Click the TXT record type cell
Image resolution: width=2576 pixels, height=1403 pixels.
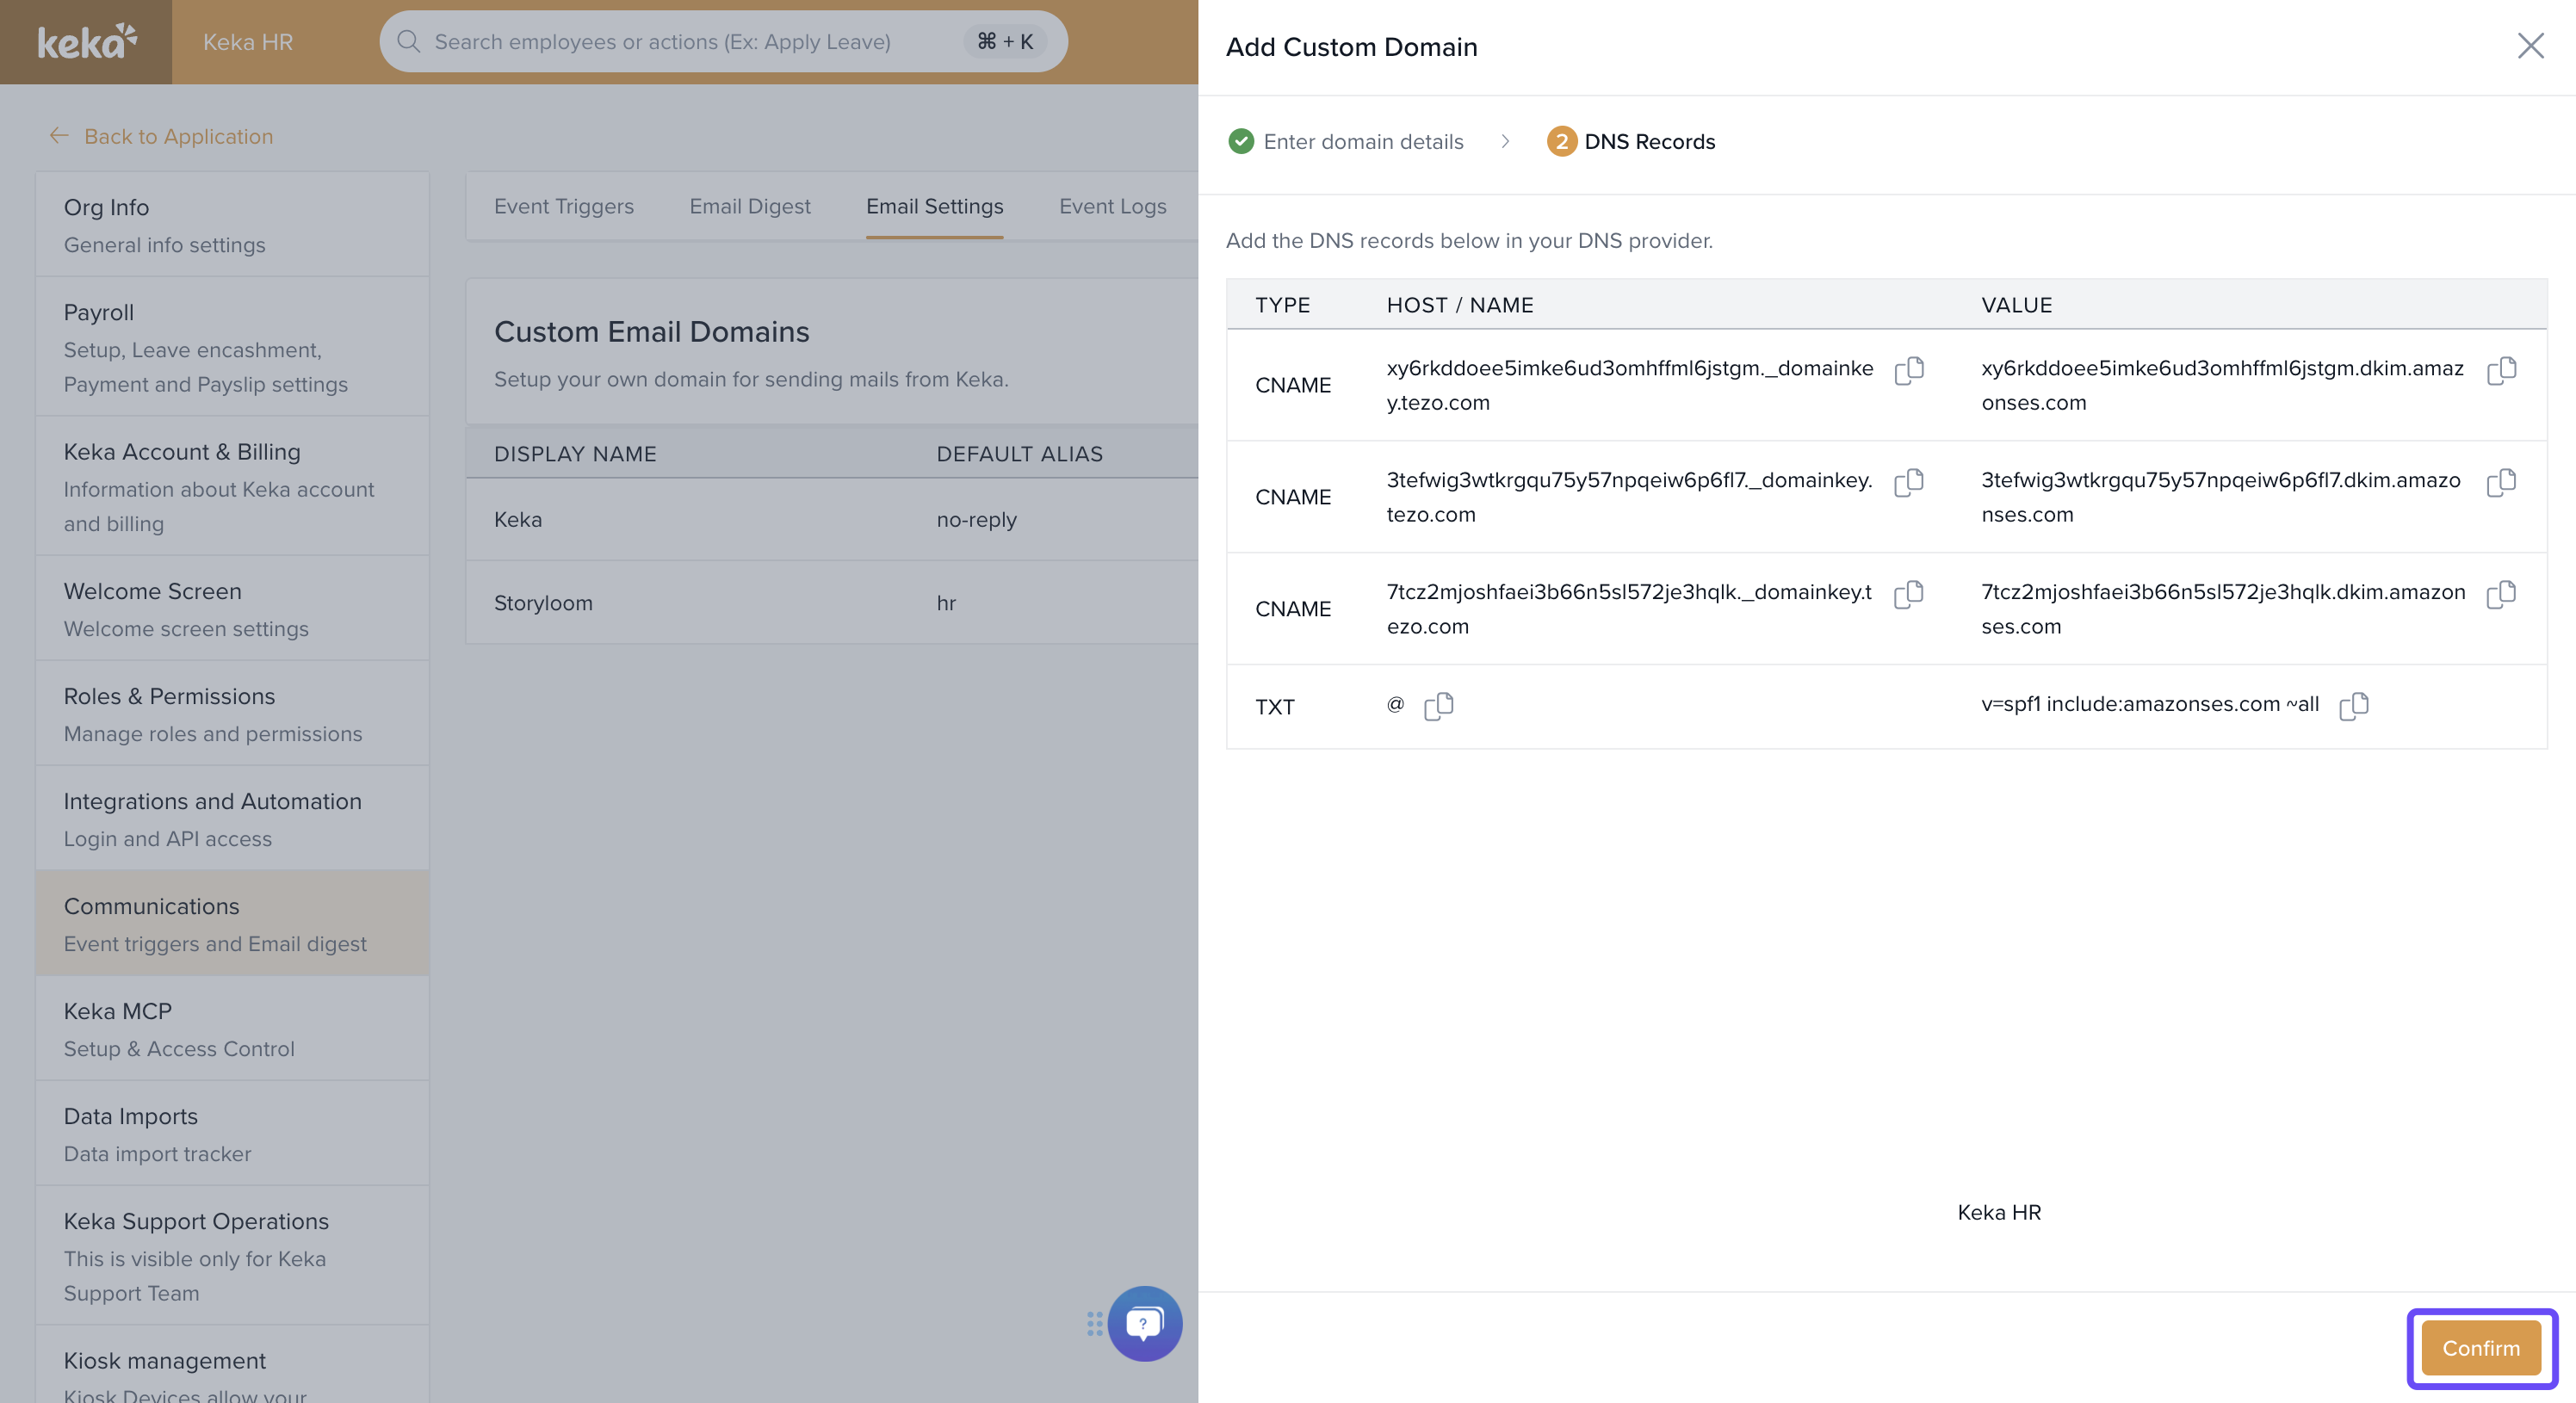point(1274,707)
